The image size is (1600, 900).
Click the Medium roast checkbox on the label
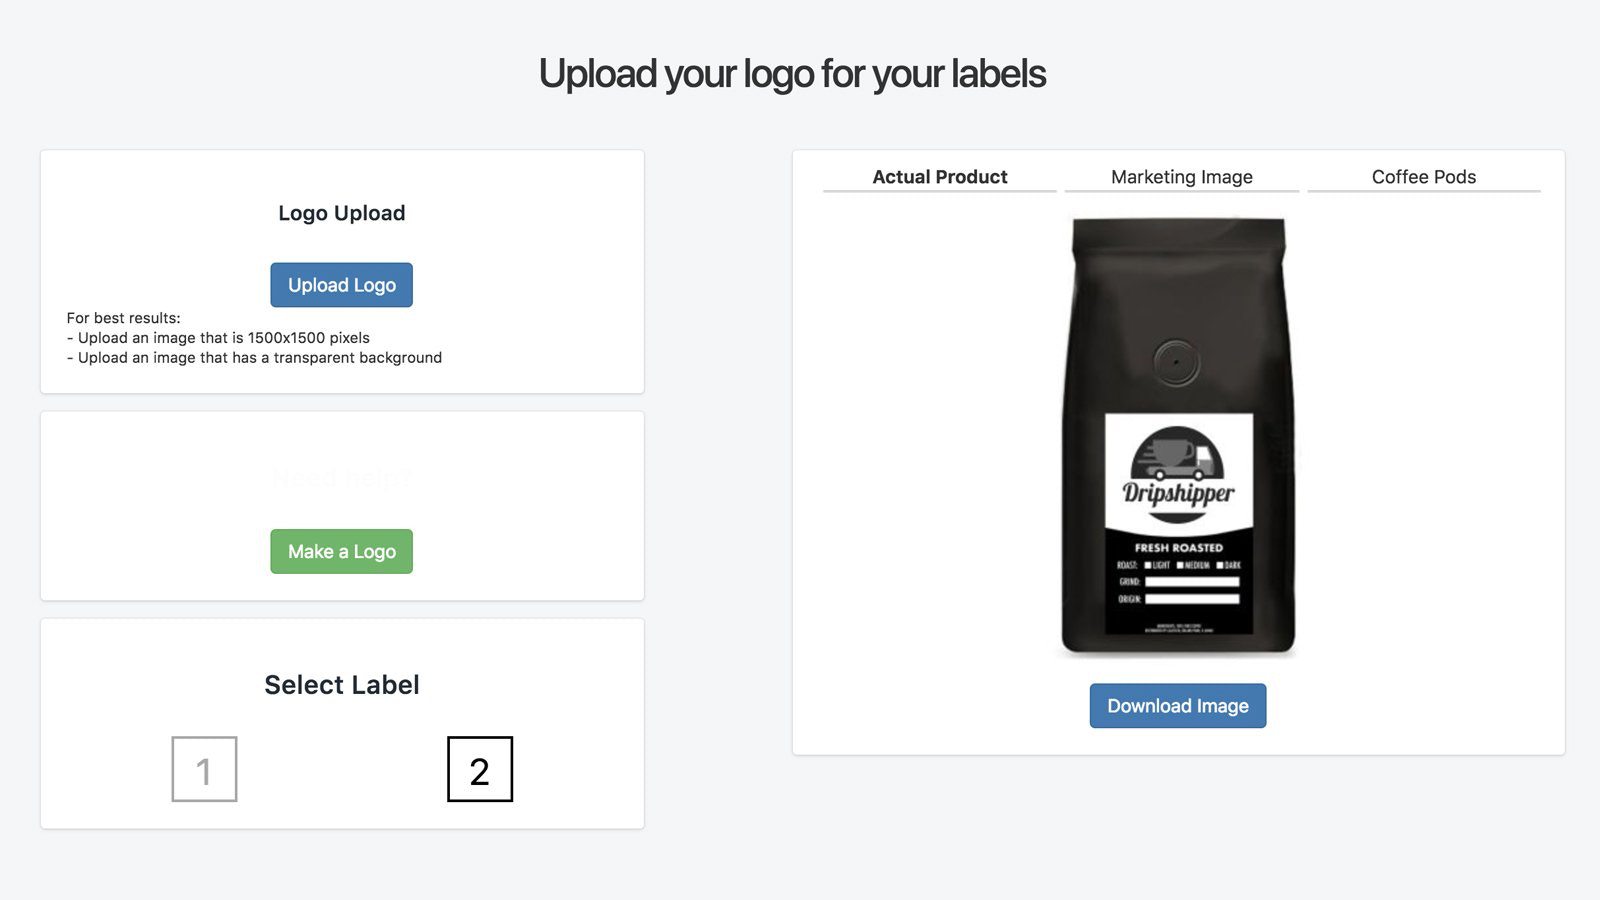pyautogui.click(x=1180, y=565)
